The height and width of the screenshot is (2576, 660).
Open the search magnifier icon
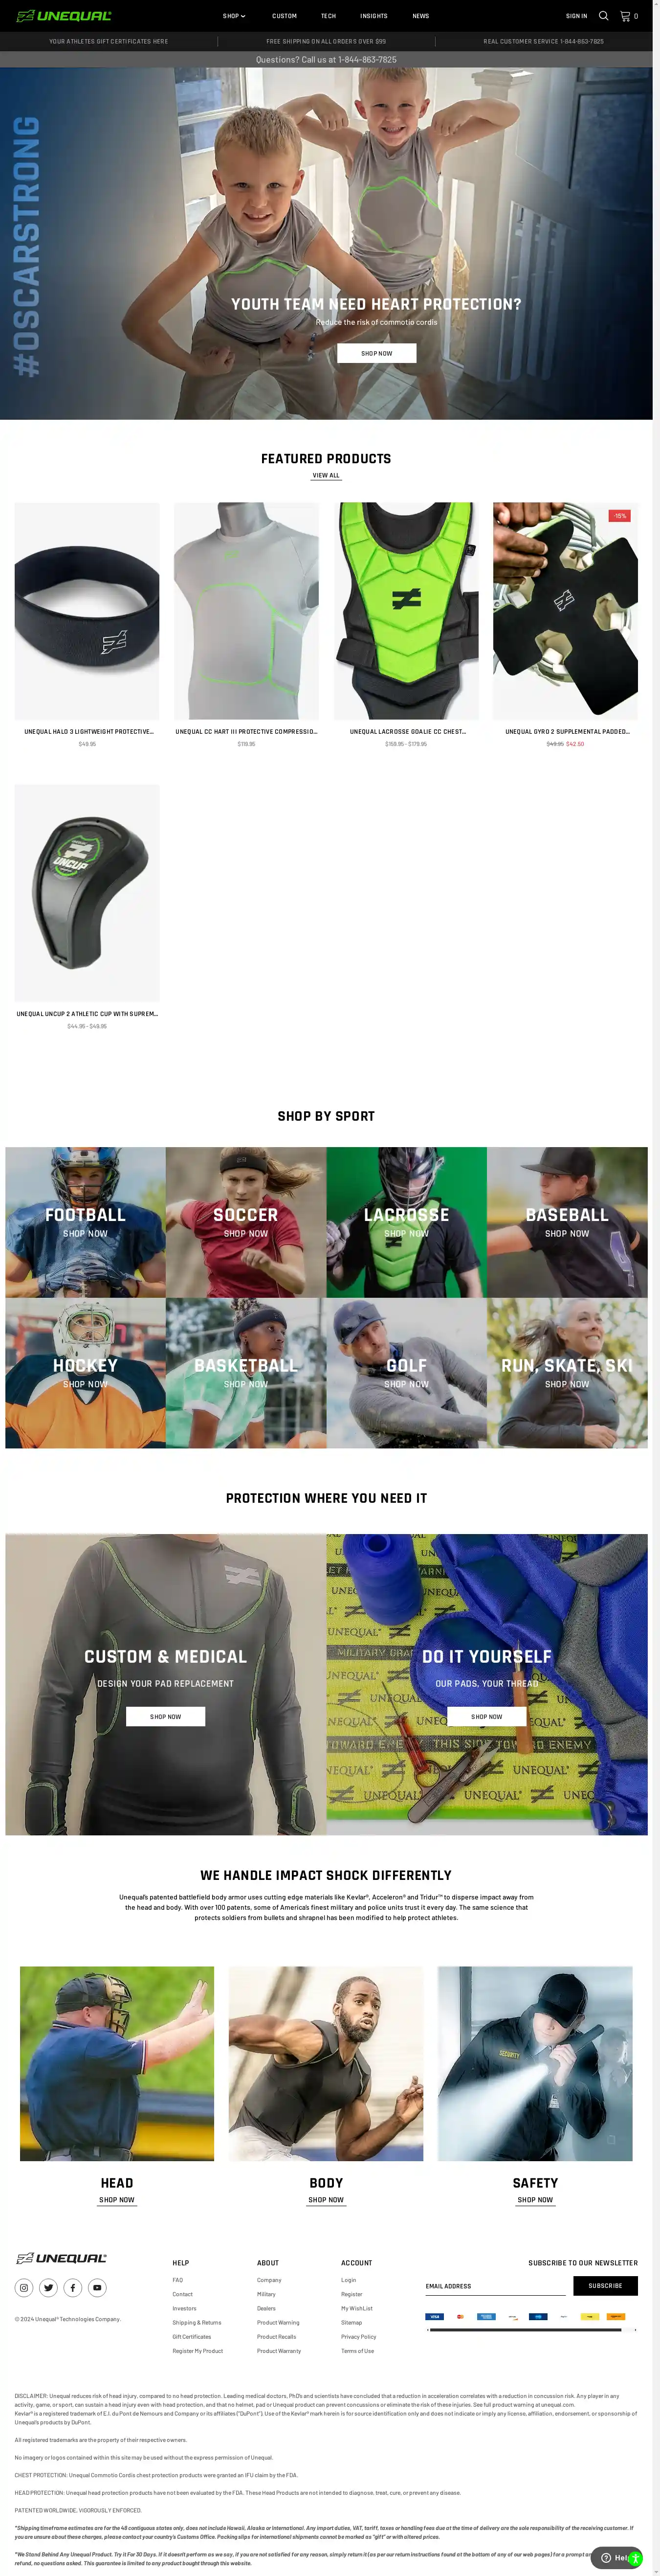(x=603, y=16)
